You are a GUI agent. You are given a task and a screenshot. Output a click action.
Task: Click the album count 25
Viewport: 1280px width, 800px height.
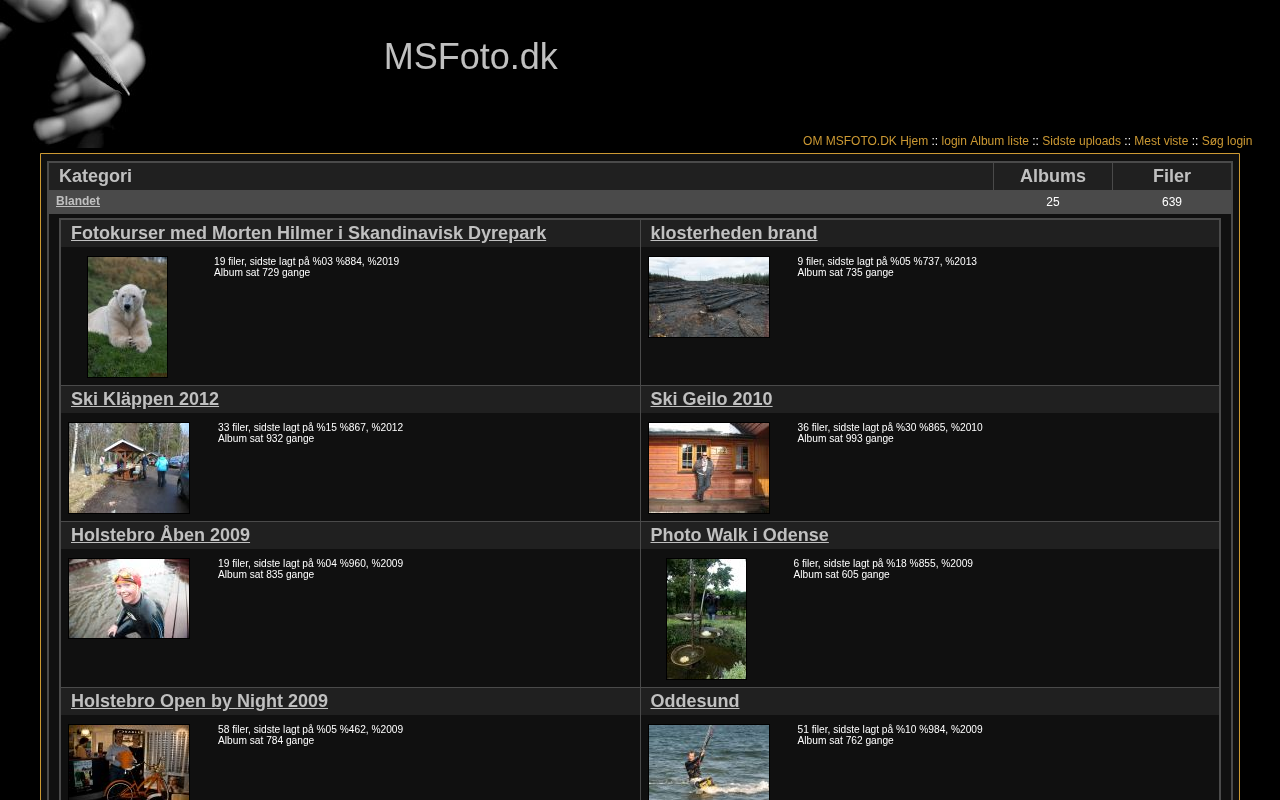(1053, 202)
